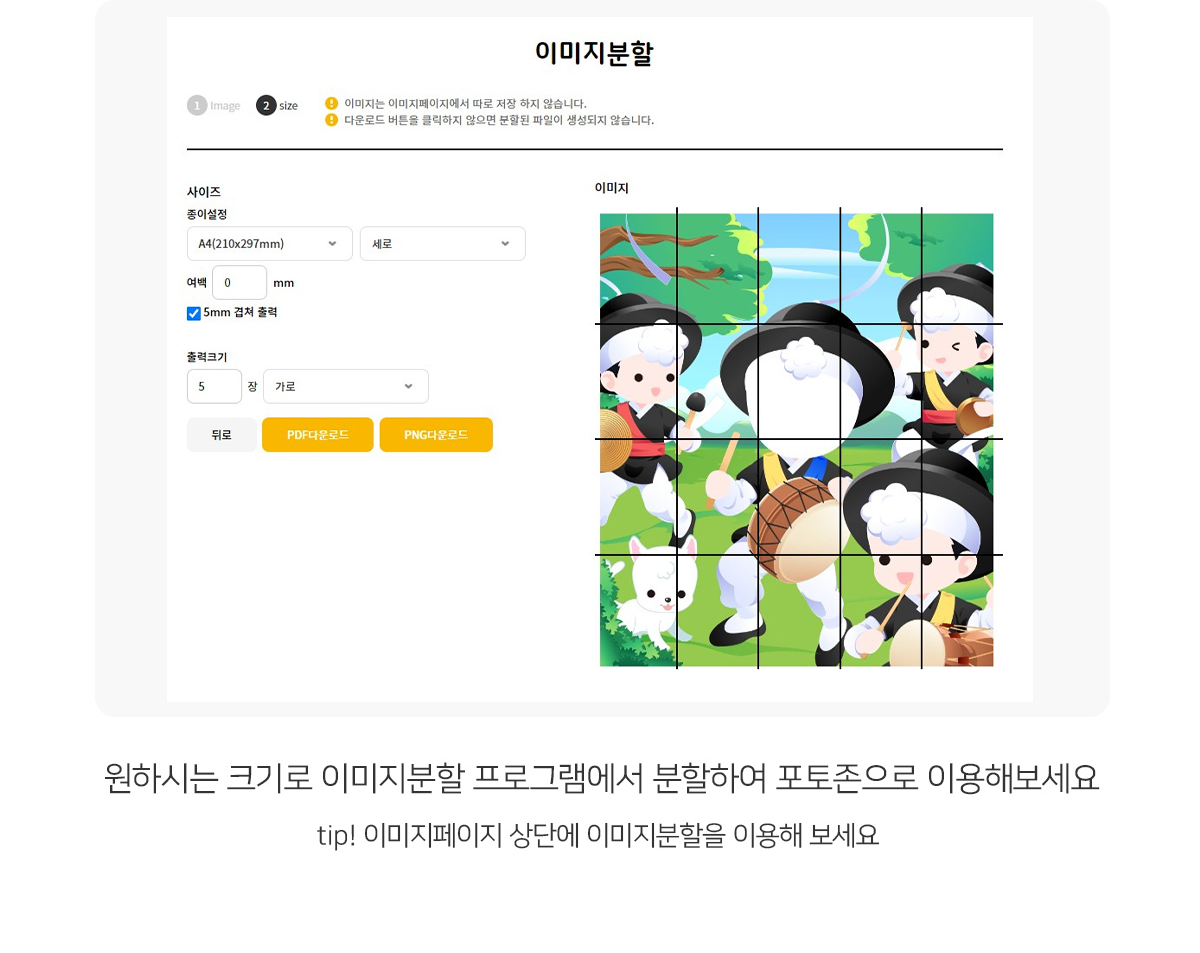Focus the 여백 margin mm input field
1200x953 pixels.
click(x=239, y=282)
